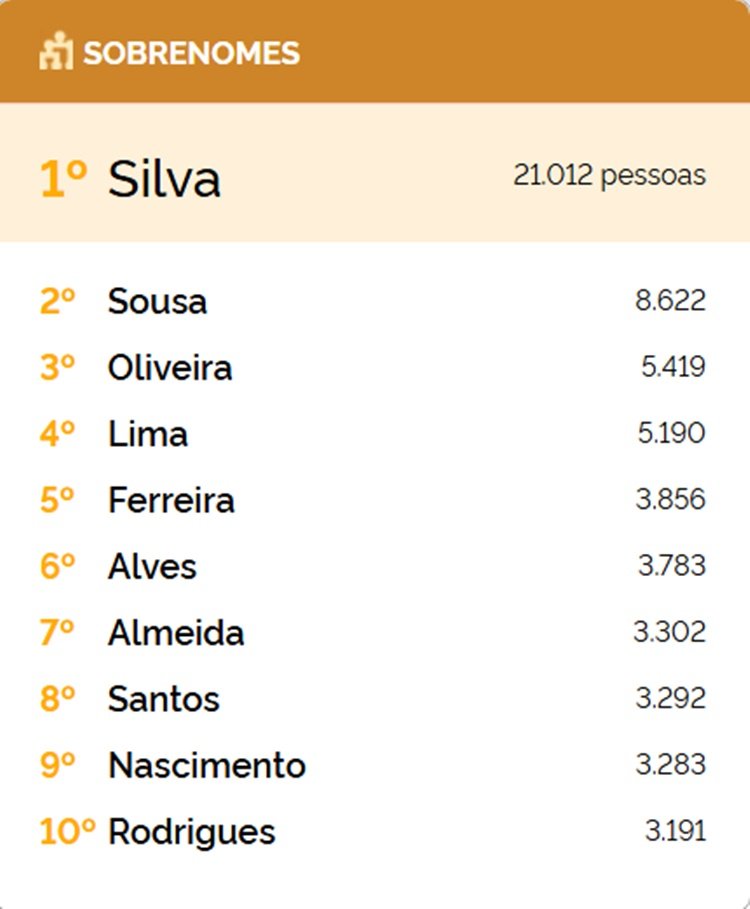This screenshot has height=909, width=750.
Task: Open the Santos surname entry
Action: 163,698
